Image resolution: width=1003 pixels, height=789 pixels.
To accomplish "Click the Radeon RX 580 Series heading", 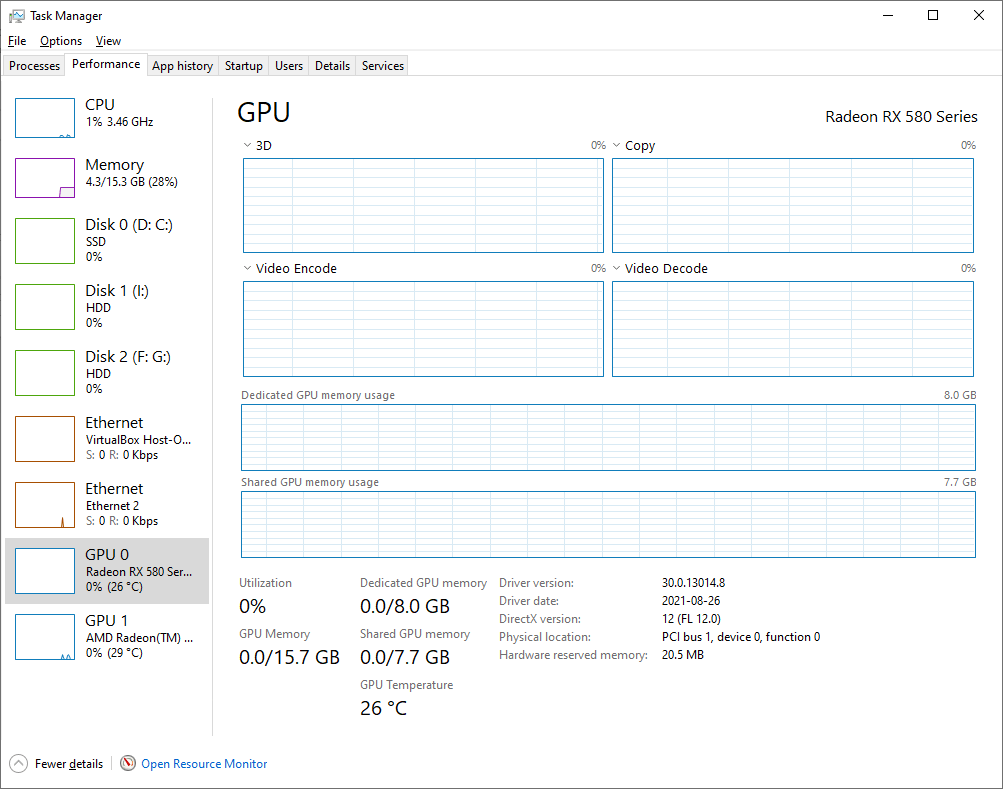I will pyautogui.click(x=901, y=116).
